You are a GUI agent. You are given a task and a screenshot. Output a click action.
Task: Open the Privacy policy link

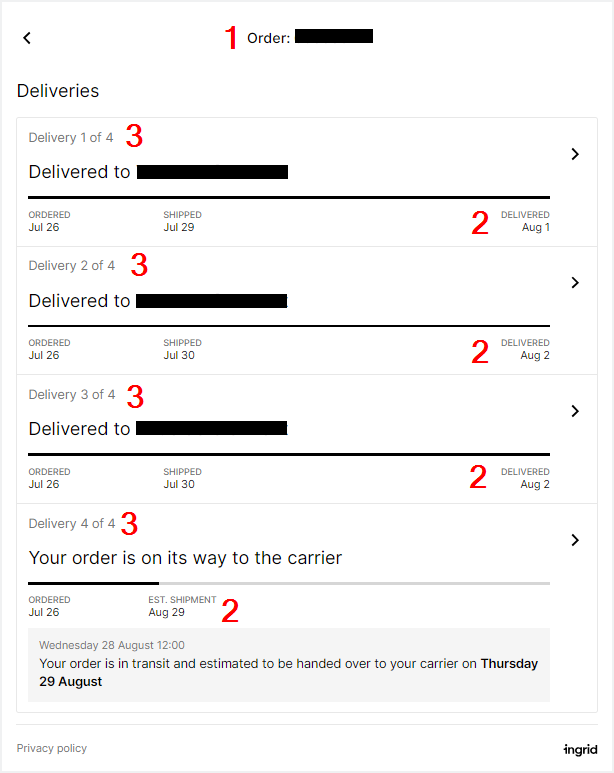coord(52,748)
